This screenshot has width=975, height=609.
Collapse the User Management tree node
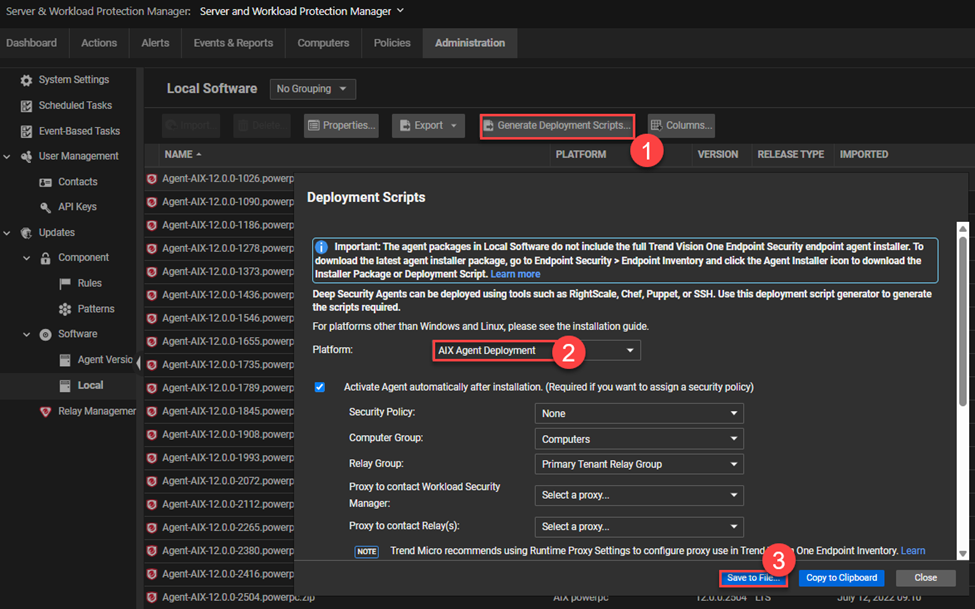point(7,157)
